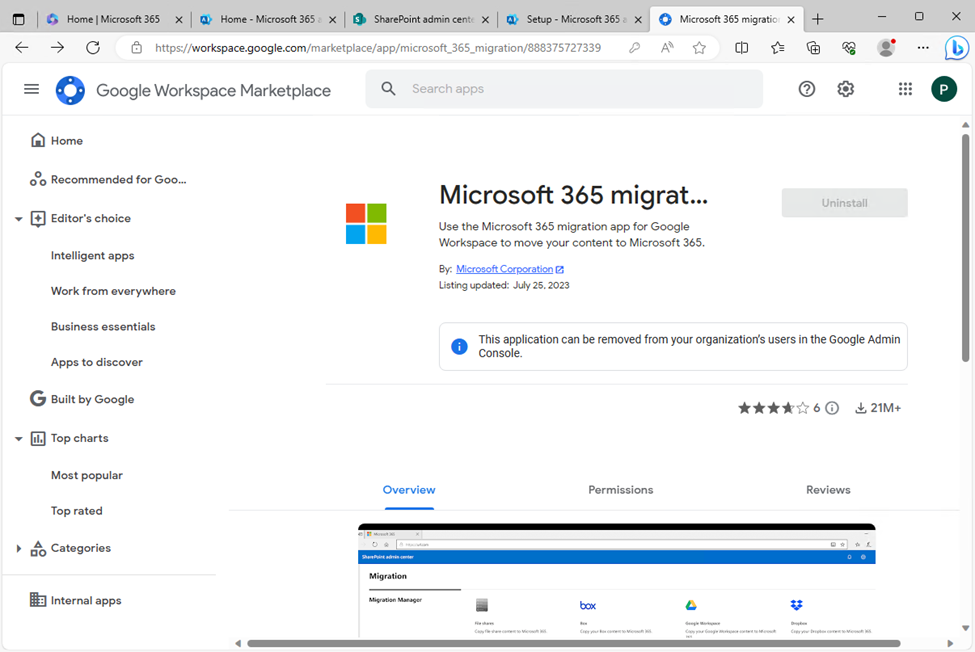Image resolution: width=975 pixels, height=652 pixels.
Task: Go to Apps to discover
Action: click(x=96, y=362)
